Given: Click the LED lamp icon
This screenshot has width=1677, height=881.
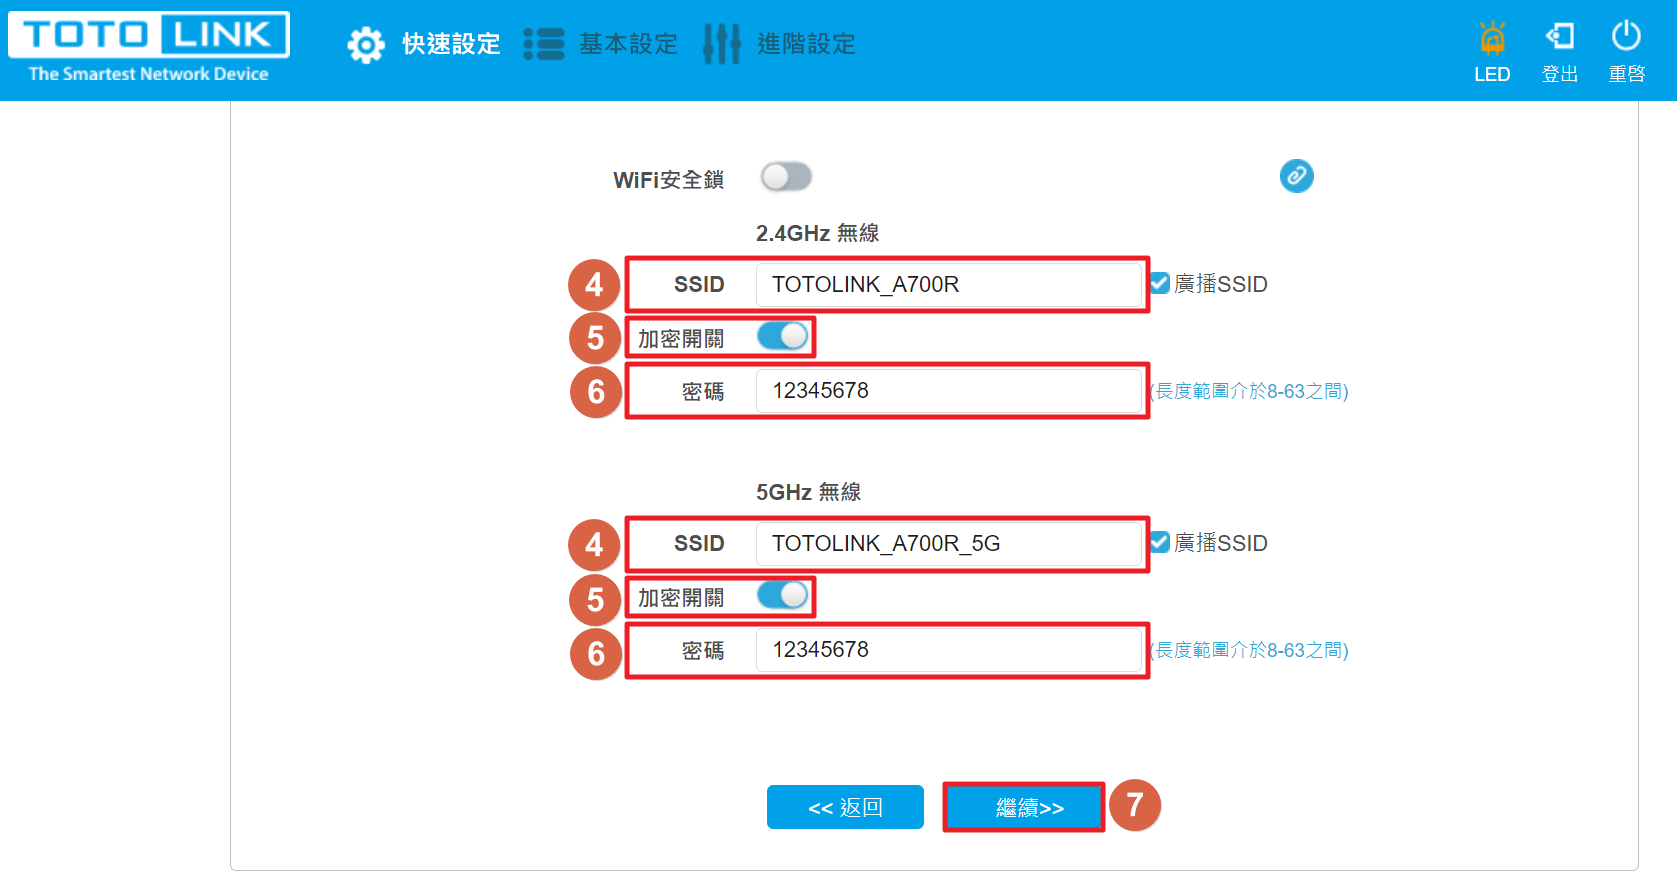Looking at the screenshot, I should click(1492, 38).
